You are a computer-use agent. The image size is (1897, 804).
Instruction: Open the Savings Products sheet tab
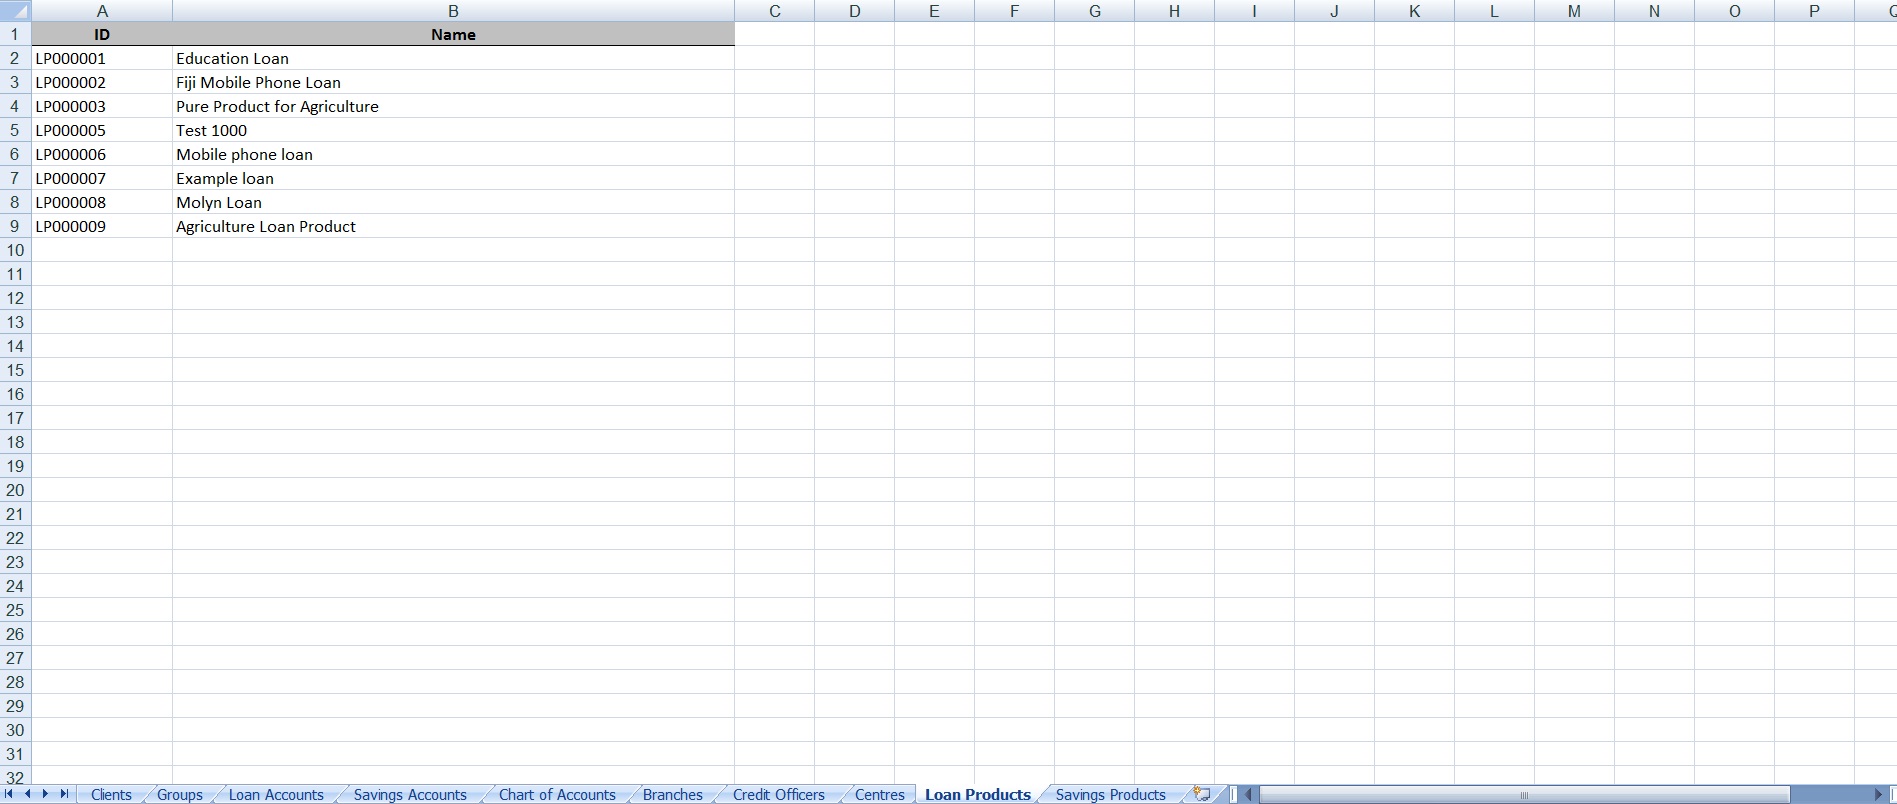pyautogui.click(x=1110, y=795)
